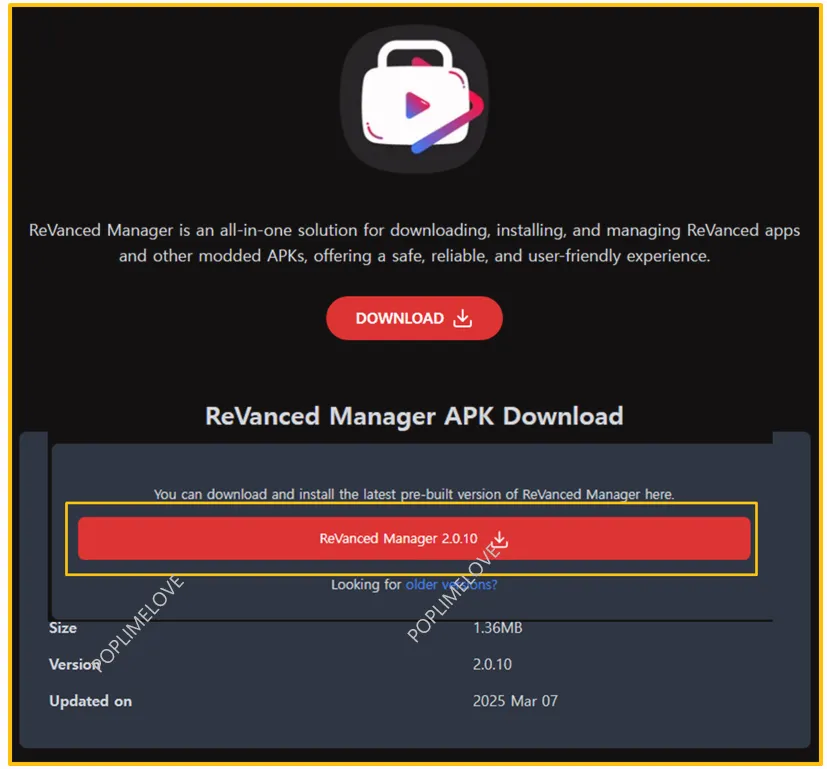This screenshot has height=769, width=827.
Task: Click the Size label
Action: [63, 628]
